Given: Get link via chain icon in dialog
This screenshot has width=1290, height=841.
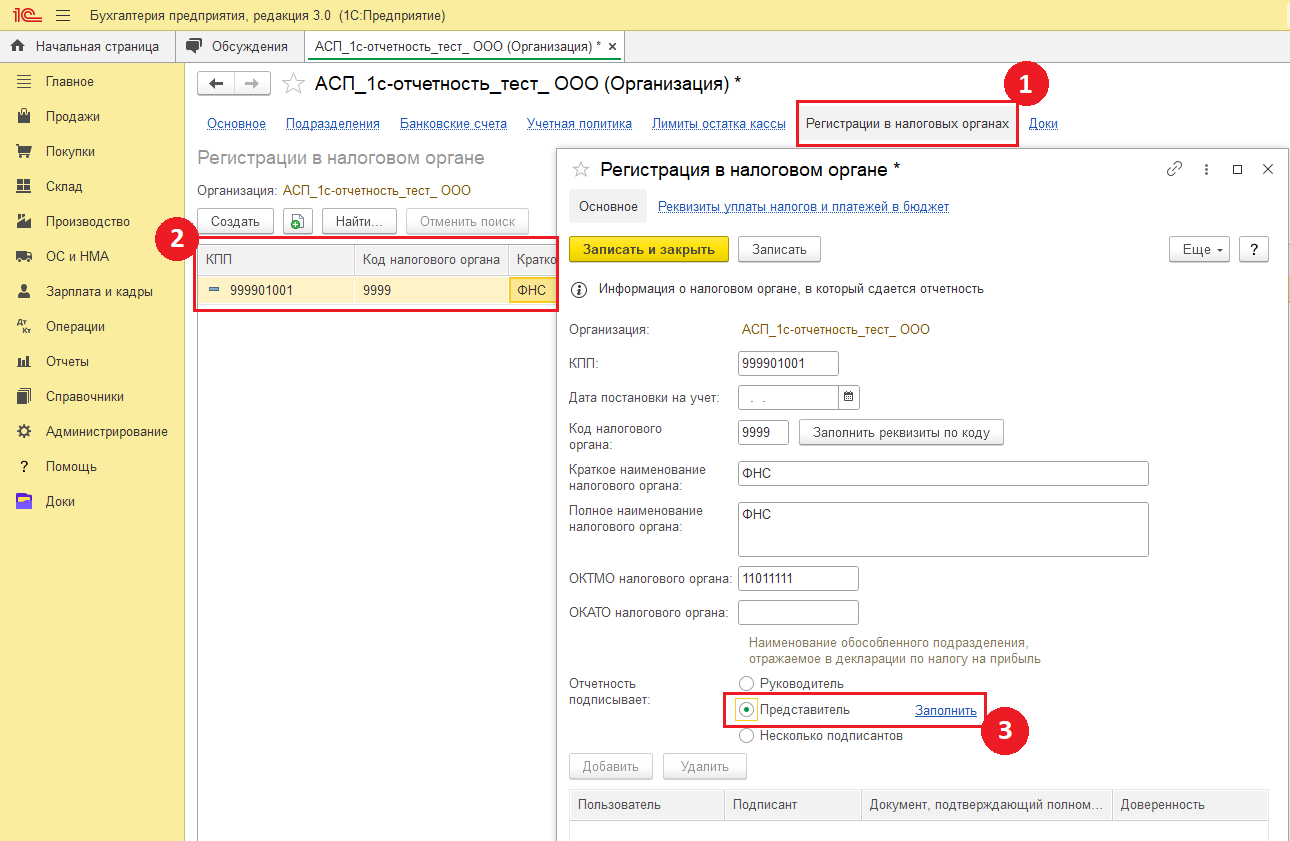Looking at the screenshot, I should [x=1174, y=169].
